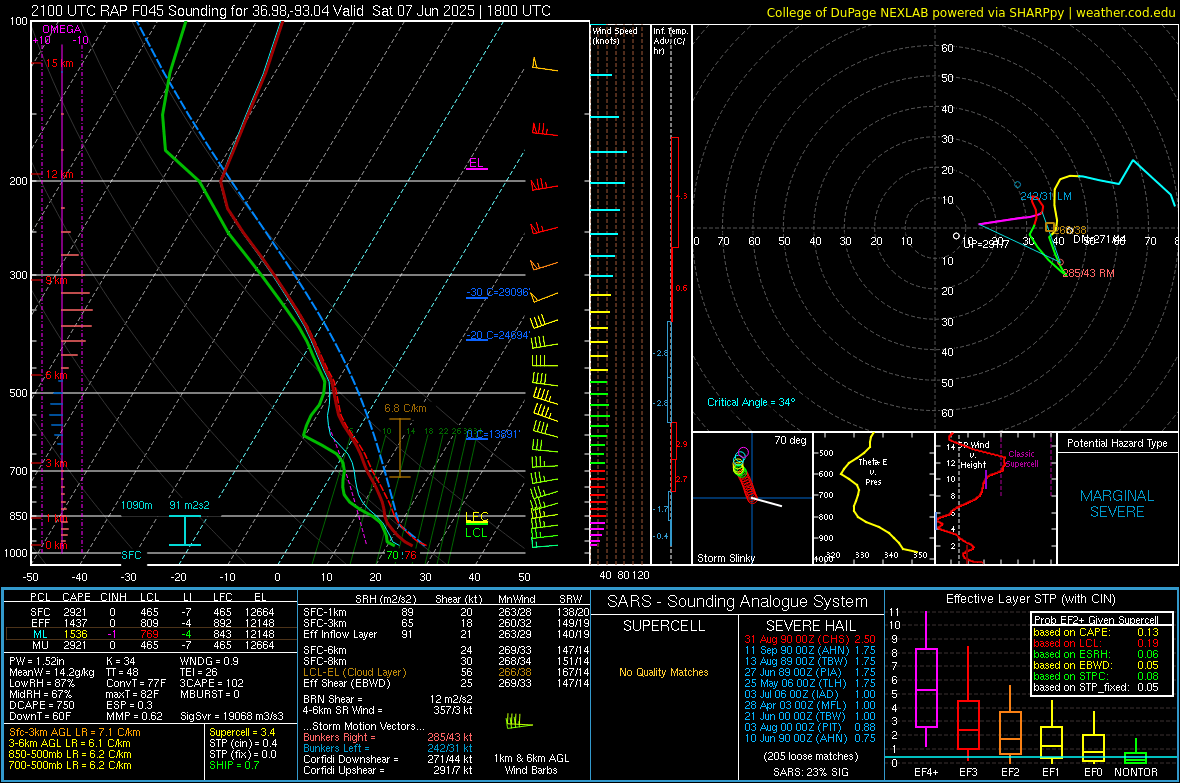Click the 'based on CAPE: 0.13' legend row
The width and height of the screenshot is (1180, 783).
1096,632
